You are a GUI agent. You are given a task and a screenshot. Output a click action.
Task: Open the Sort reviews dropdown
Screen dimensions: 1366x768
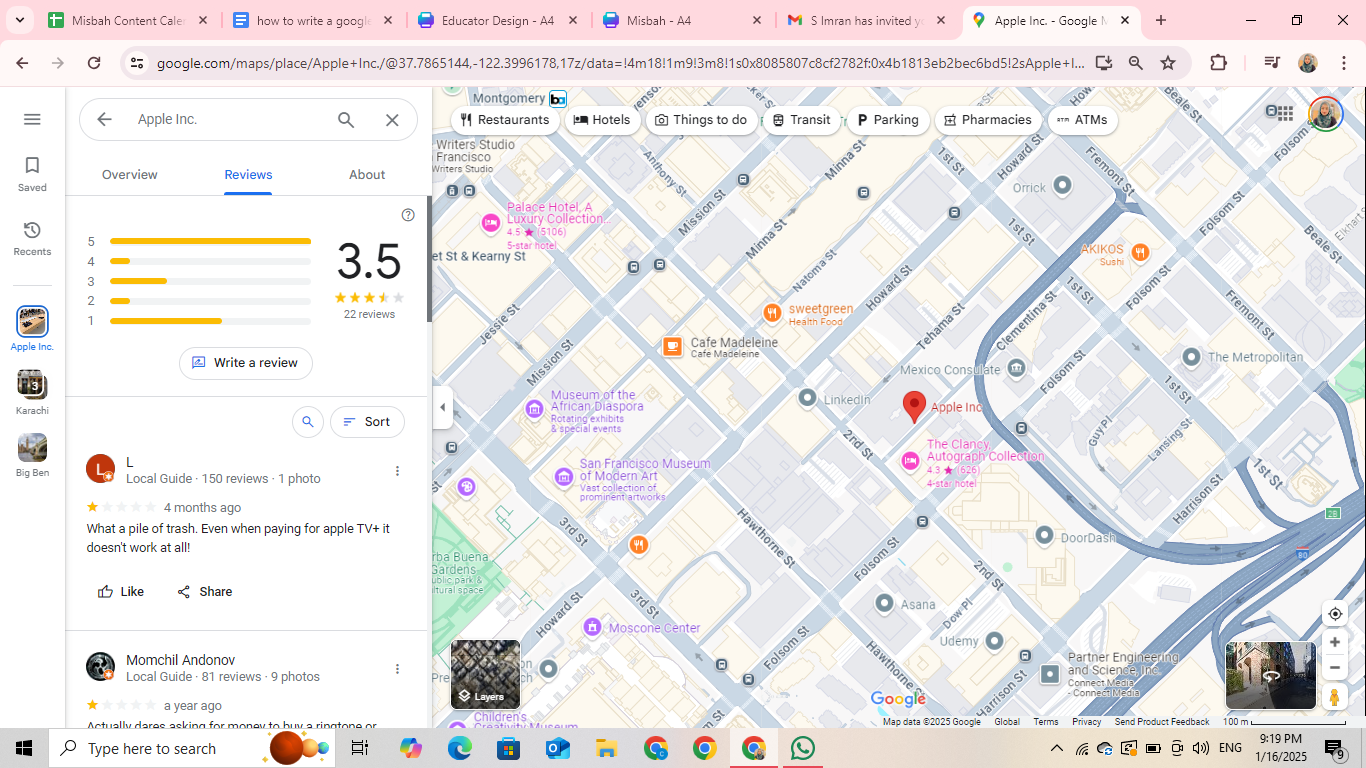(367, 422)
